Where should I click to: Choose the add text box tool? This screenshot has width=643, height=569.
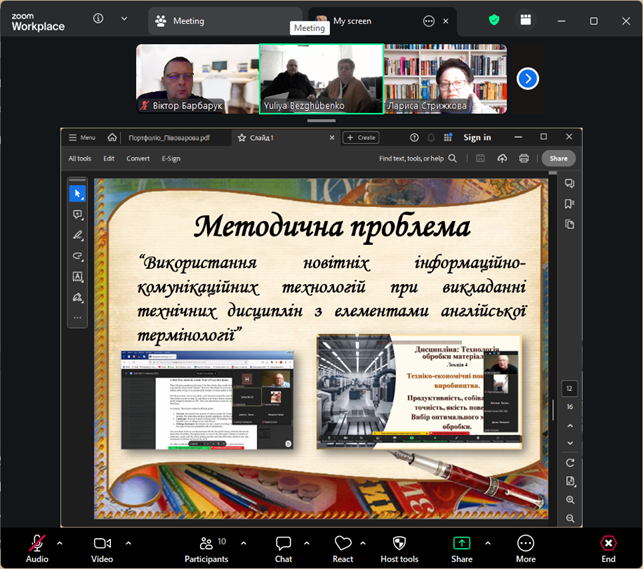click(x=78, y=276)
